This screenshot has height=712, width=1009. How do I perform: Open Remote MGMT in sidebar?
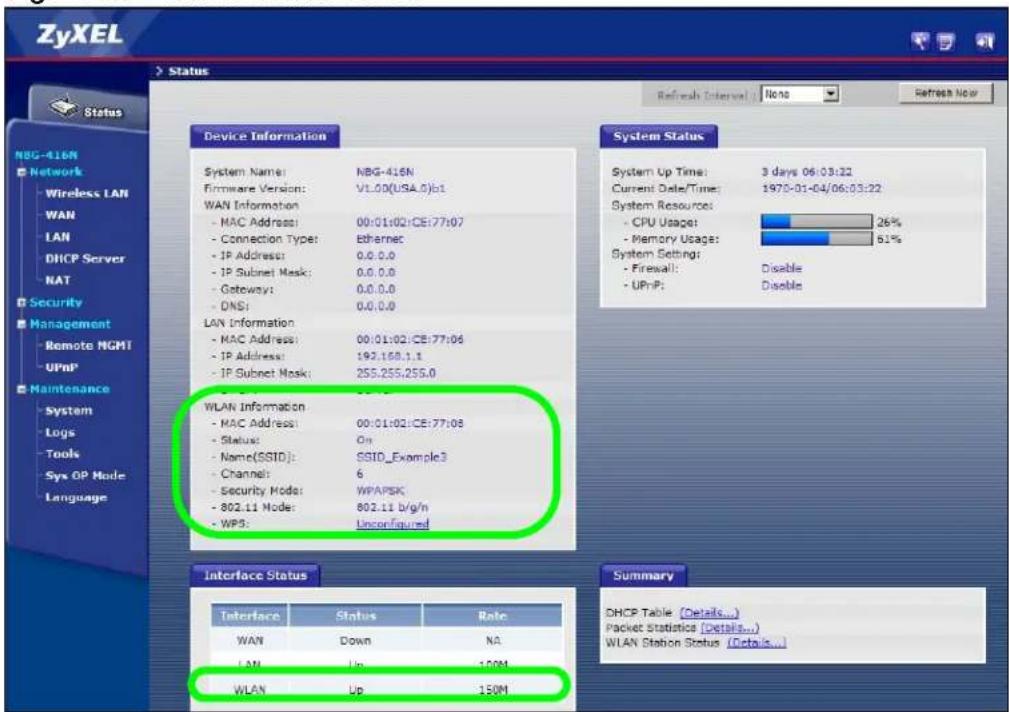pos(88,346)
